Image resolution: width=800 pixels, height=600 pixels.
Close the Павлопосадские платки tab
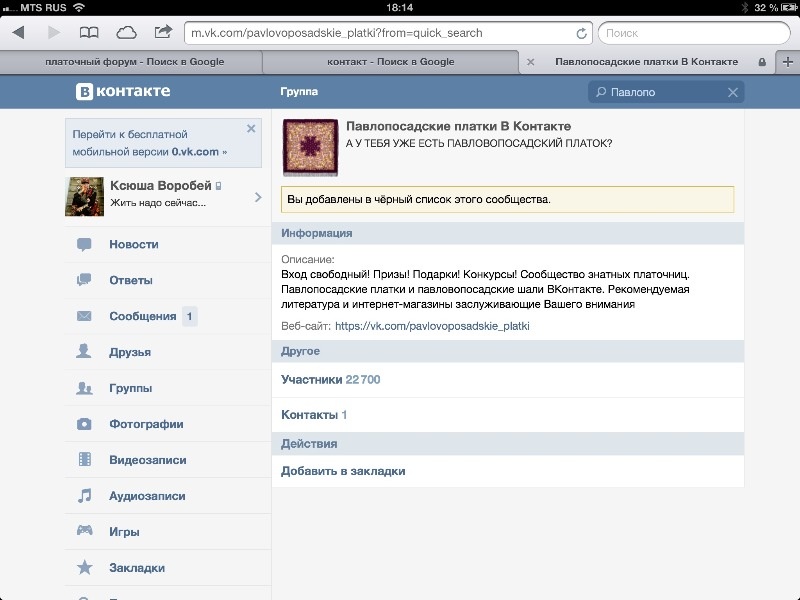pos(531,62)
